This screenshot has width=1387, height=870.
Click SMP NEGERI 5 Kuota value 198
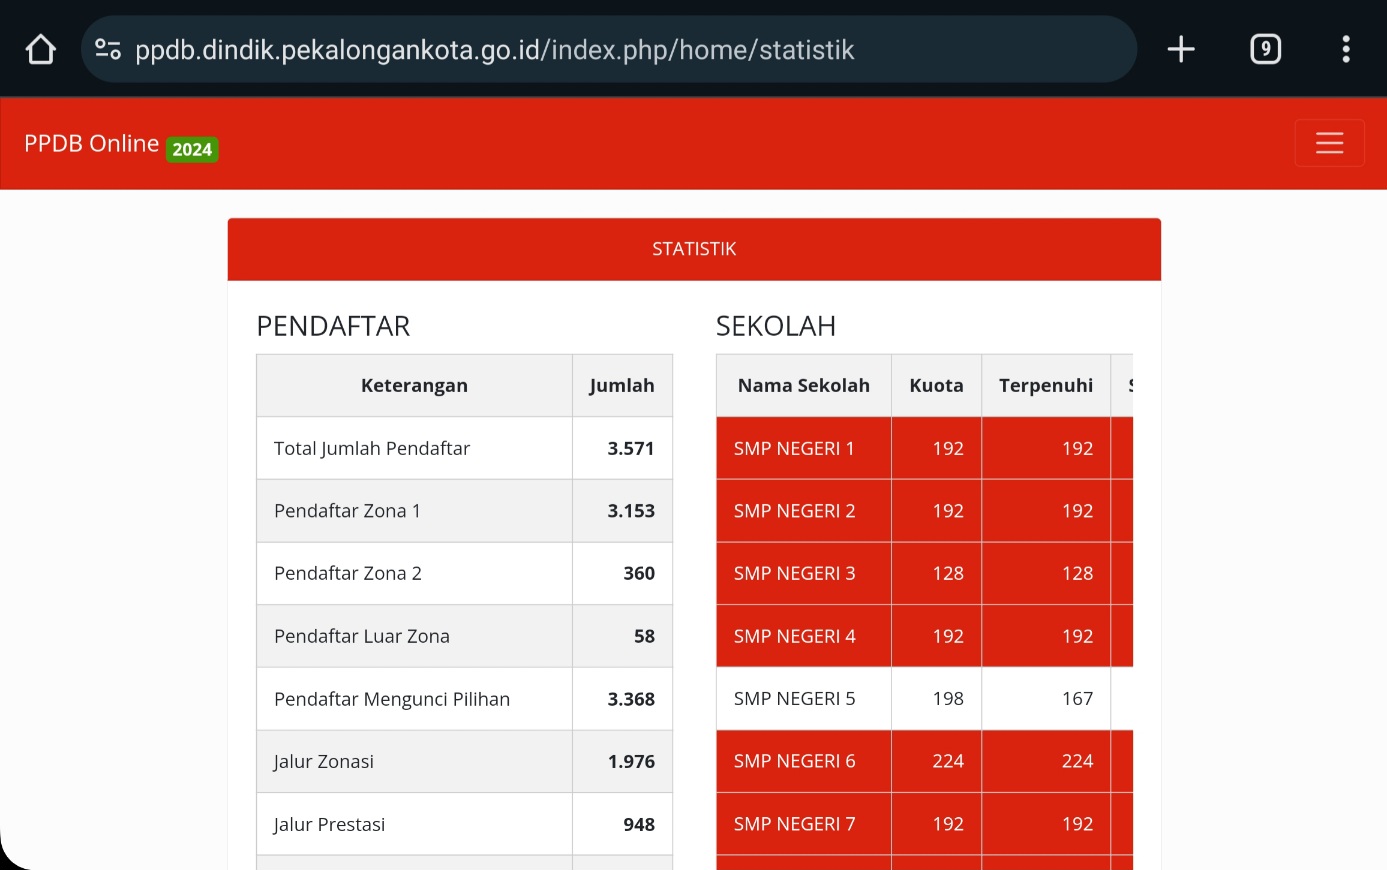[x=948, y=699]
